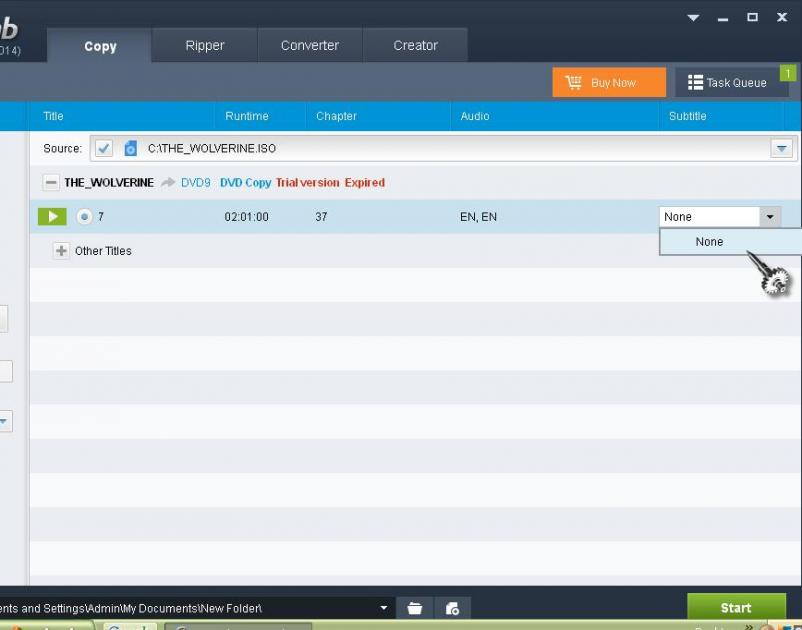The width and height of the screenshot is (802, 630).
Task: Click the DVD9 output size link
Action: pyautogui.click(x=196, y=183)
